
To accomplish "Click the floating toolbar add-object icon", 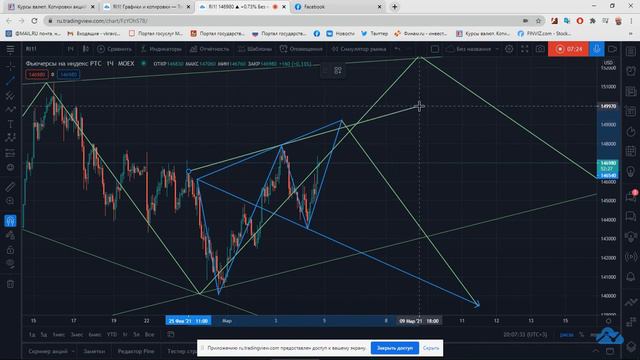I will (x=338, y=70).
